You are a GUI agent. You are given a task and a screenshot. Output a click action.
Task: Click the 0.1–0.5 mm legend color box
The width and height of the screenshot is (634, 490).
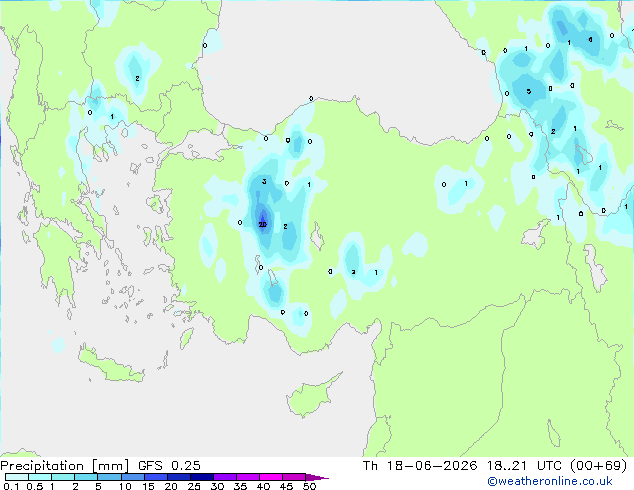click(x=17, y=477)
